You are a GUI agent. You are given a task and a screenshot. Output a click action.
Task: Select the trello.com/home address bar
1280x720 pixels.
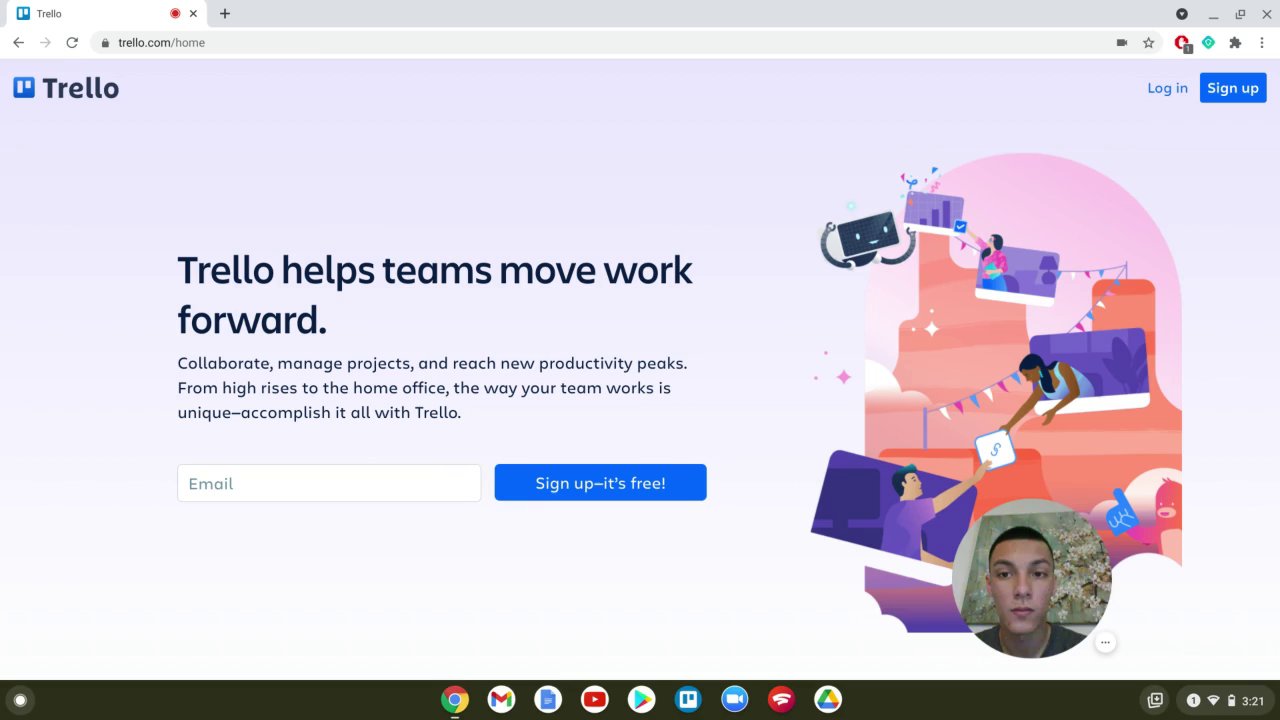coord(600,43)
